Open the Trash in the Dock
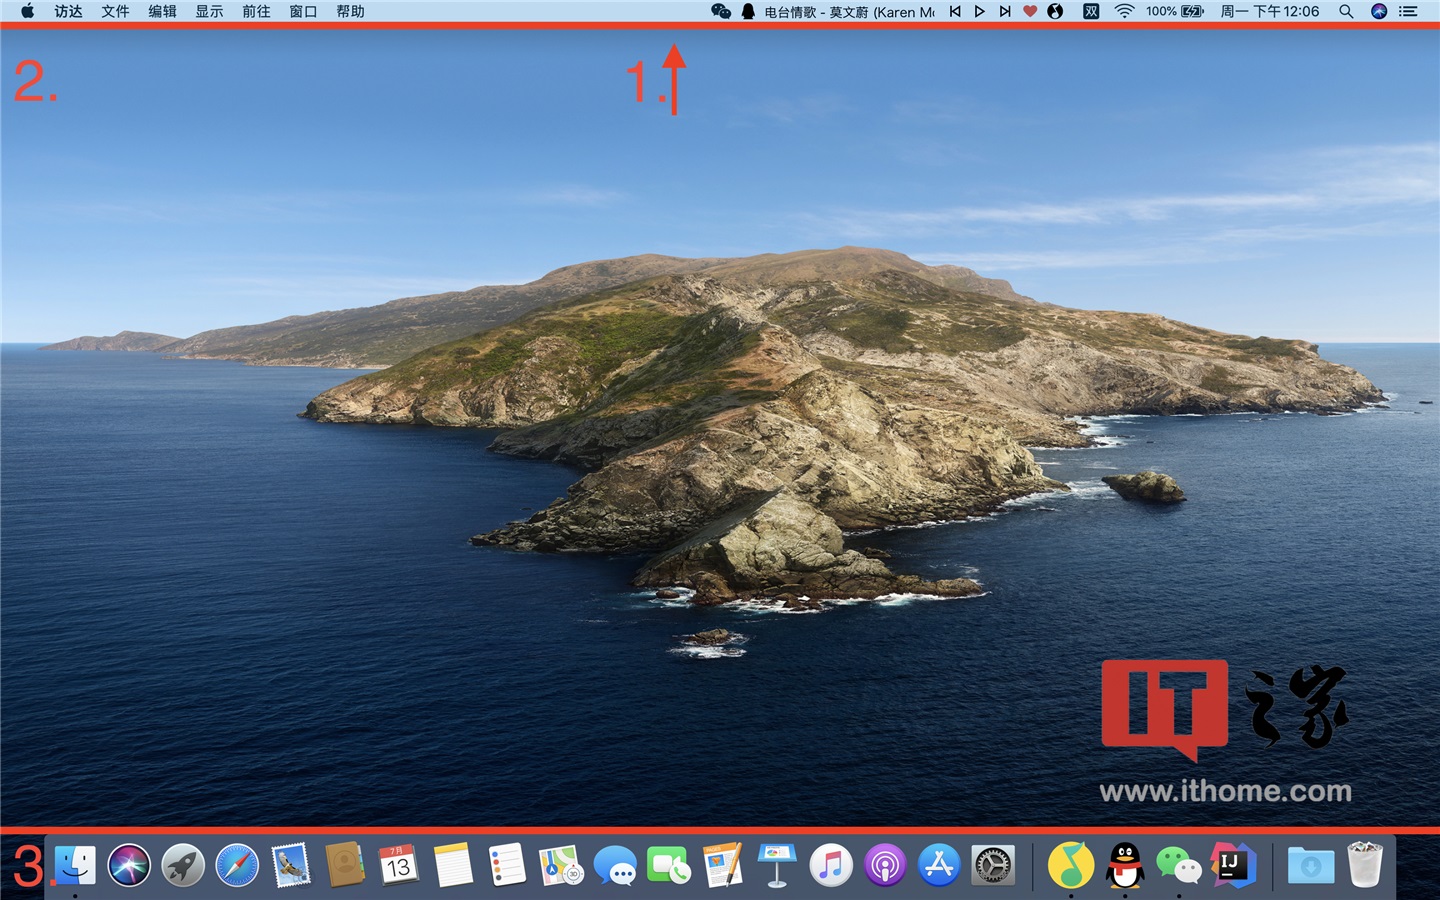Image resolution: width=1440 pixels, height=900 pixels. click(1365, 865)
